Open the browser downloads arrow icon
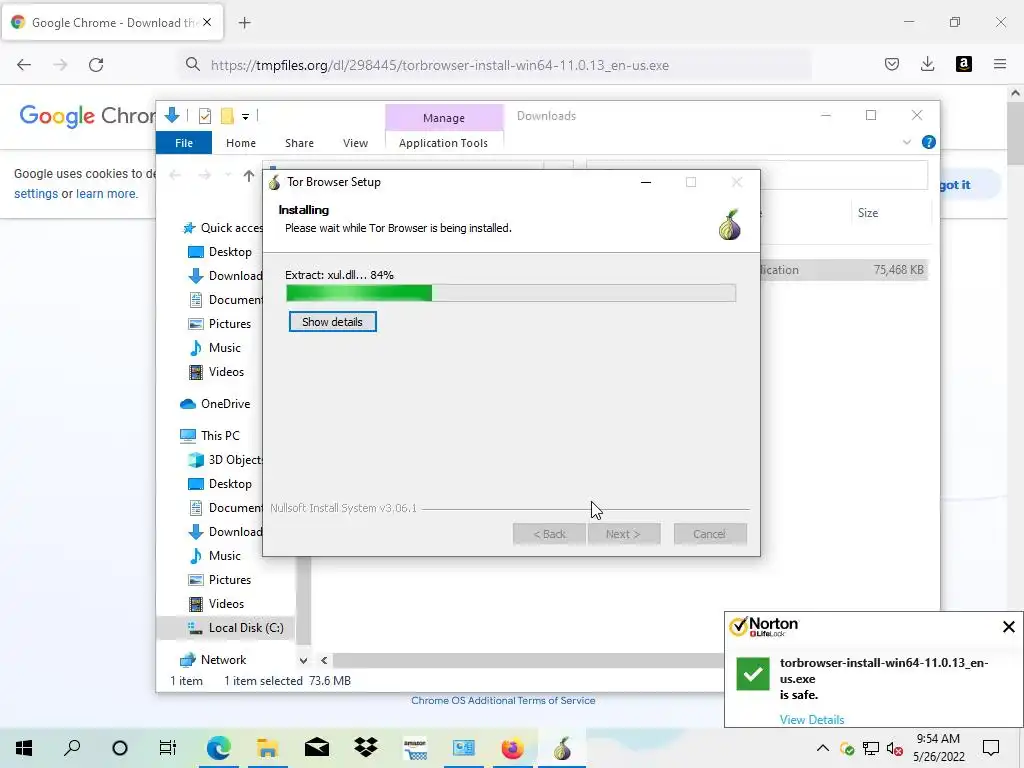Screen dimensions: 1024x768 click(927, 64)
